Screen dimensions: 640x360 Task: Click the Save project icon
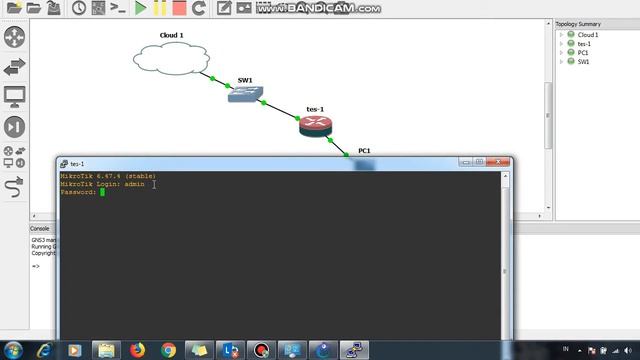pyautogui.click(x=53, y=7)
